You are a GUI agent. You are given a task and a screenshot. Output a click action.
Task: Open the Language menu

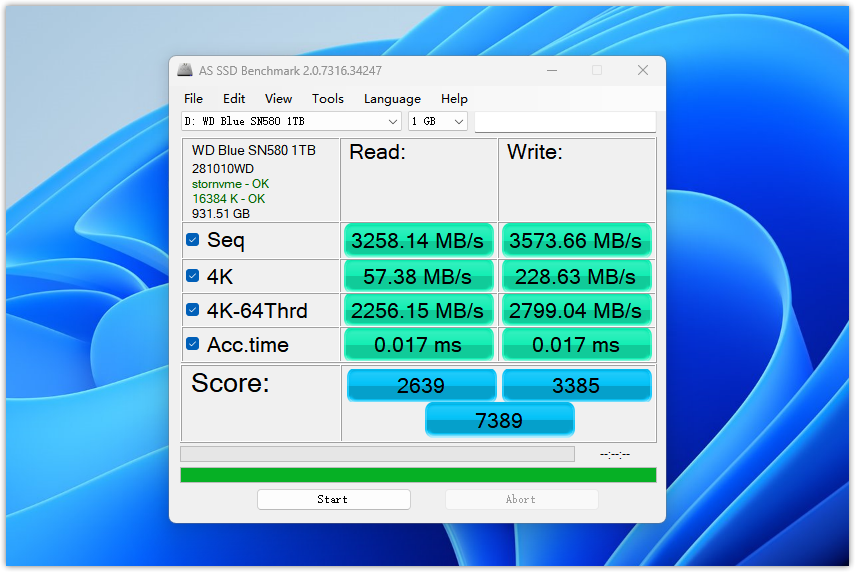[x=392, y=99]
